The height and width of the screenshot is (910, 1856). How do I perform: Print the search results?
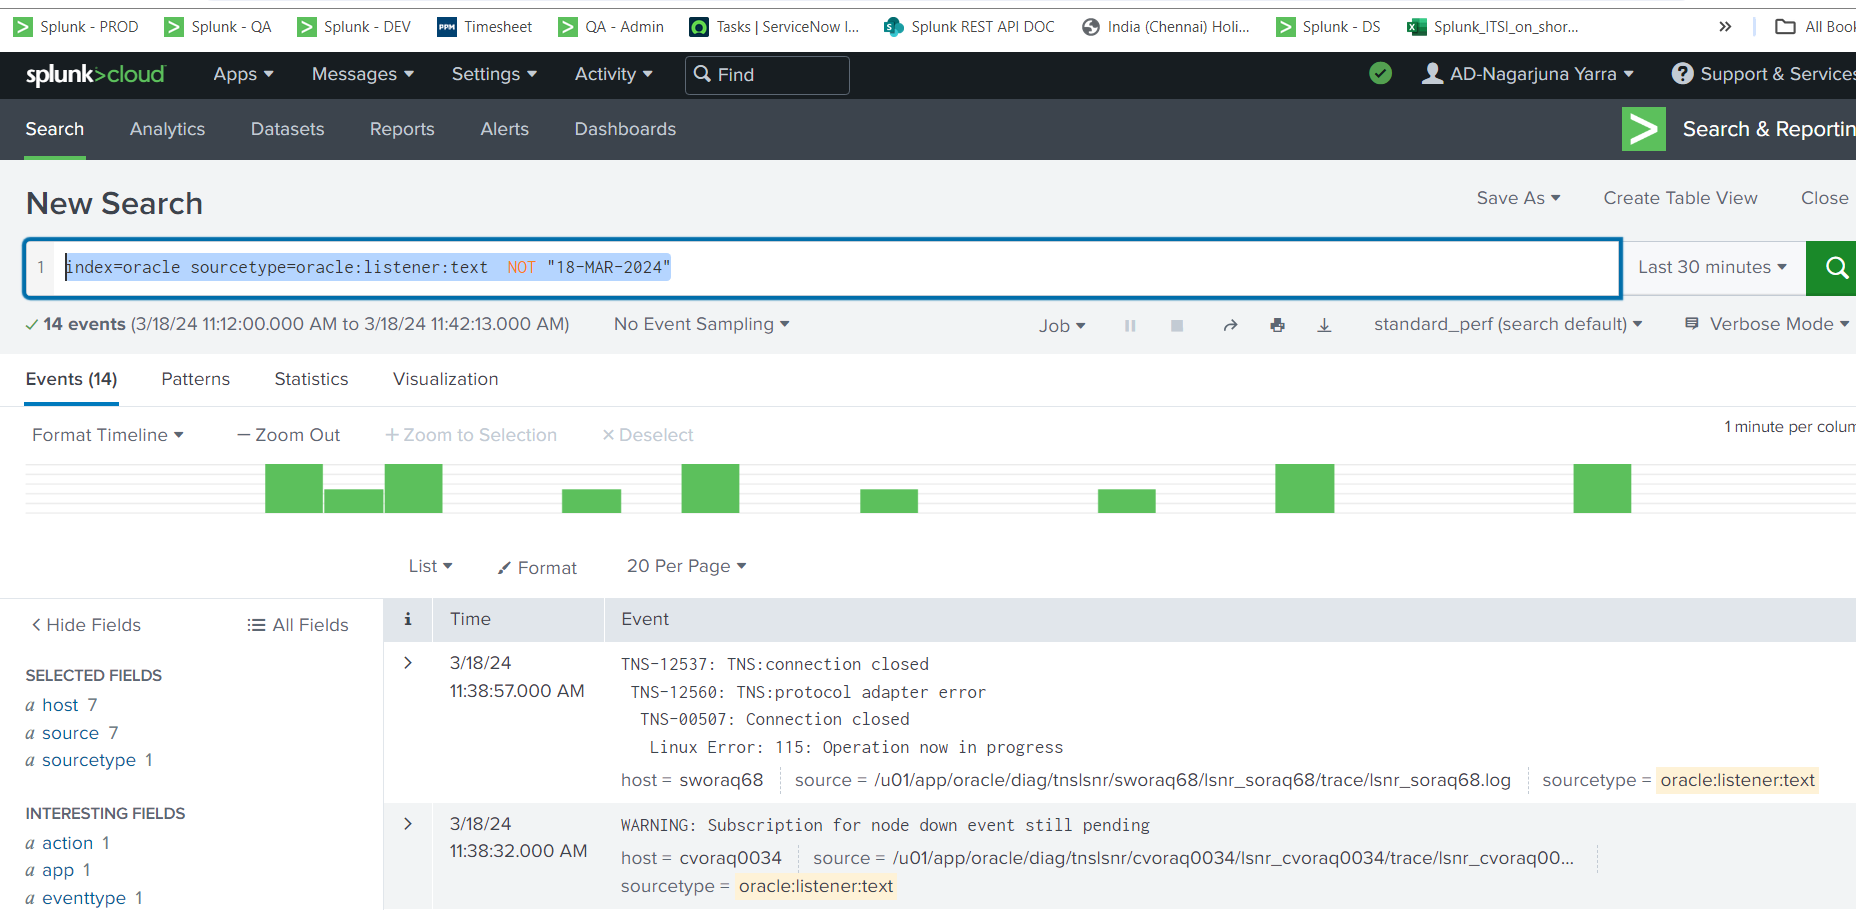pyautogui.click(x=1278, y=325)
